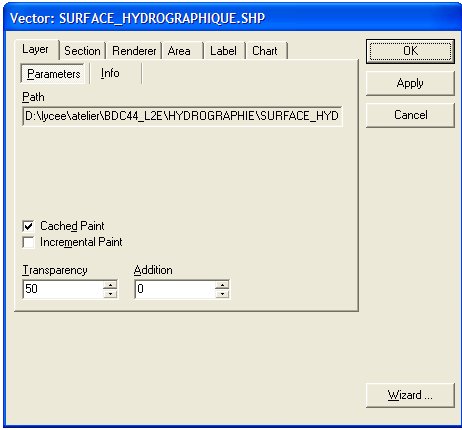This screenshot has height=430, width=462.
Task: Launch the Wizard dialog
Action: click(x=410, y=395)
